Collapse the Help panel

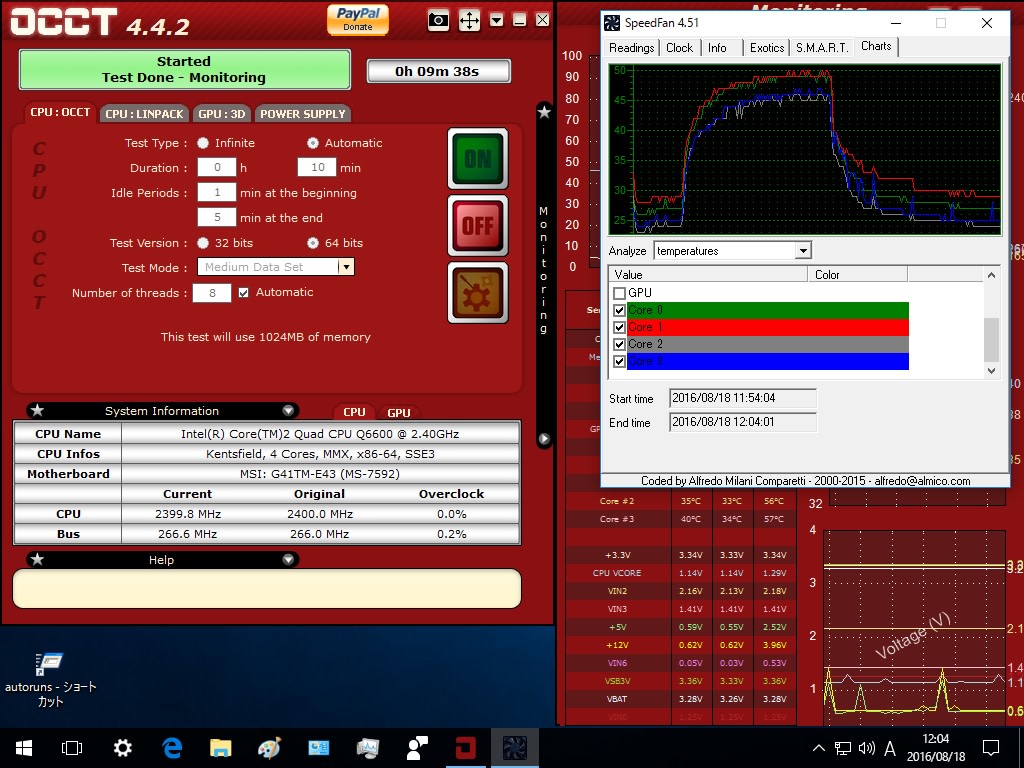[288, 560]
